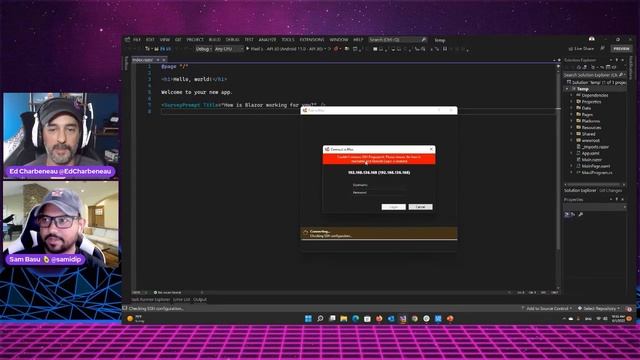Open Visual Studio taskbar icon
The width and height of the screenshot is (640, 360).
pos(403,319)
